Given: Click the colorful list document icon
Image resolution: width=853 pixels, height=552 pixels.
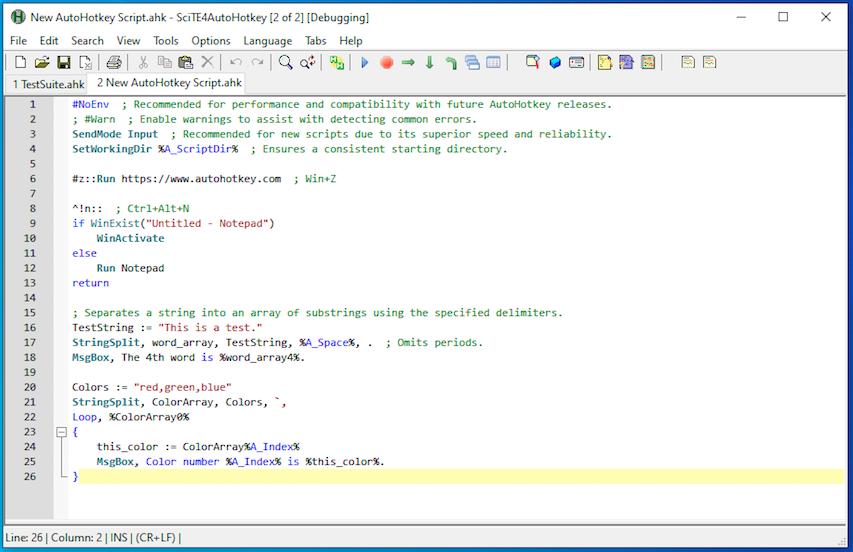Looking at the screenshot, I should (x=648, y=63).
